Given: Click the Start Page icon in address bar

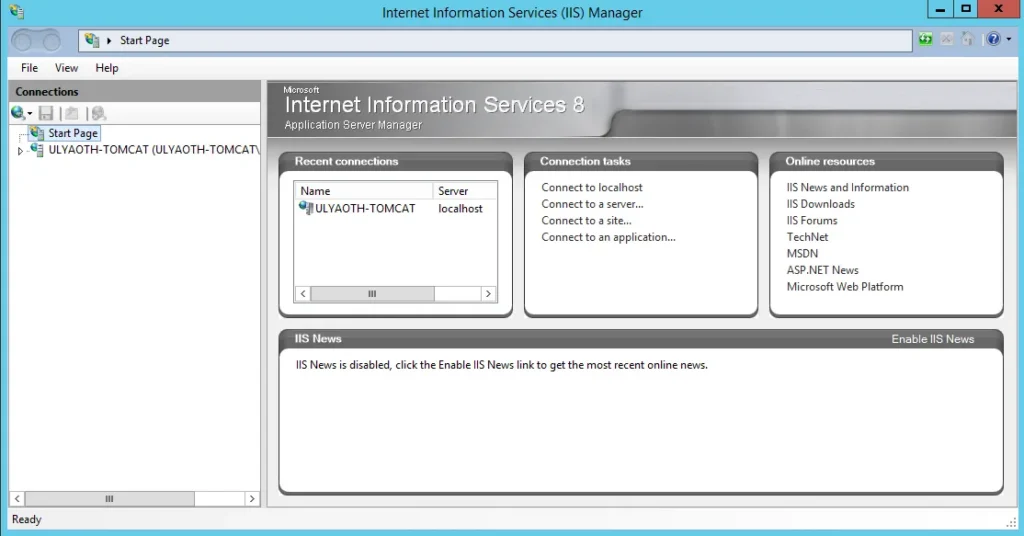Looking at the screenshot, I should [93, 41].
